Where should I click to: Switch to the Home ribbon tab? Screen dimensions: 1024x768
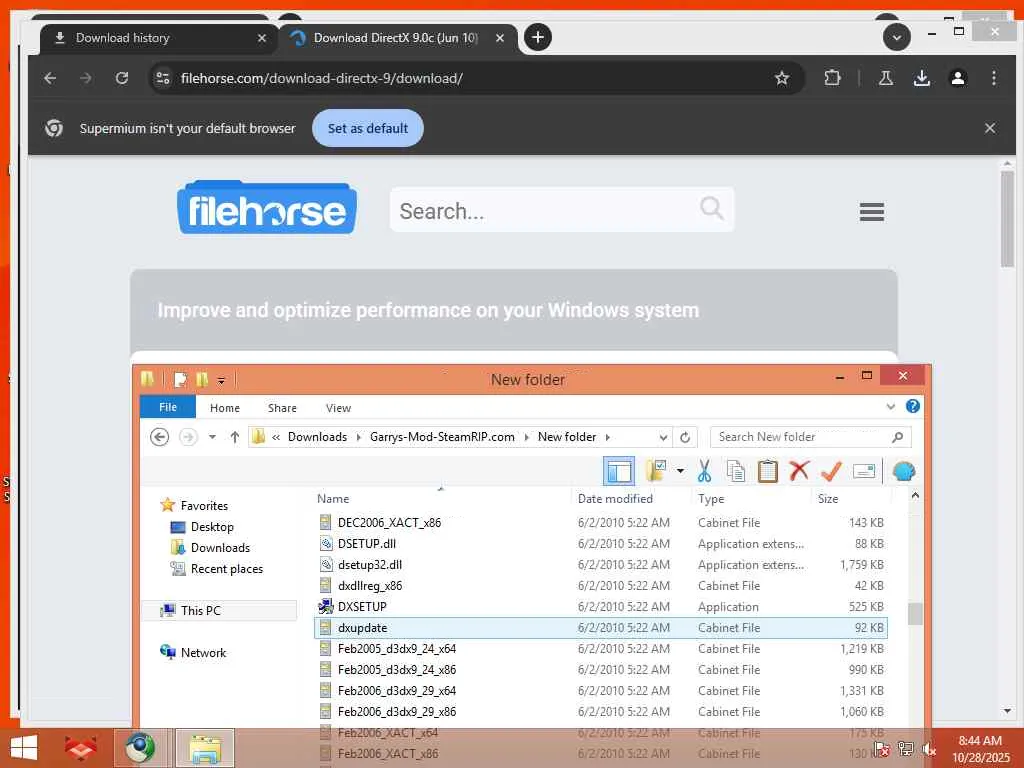coord(225,408)
